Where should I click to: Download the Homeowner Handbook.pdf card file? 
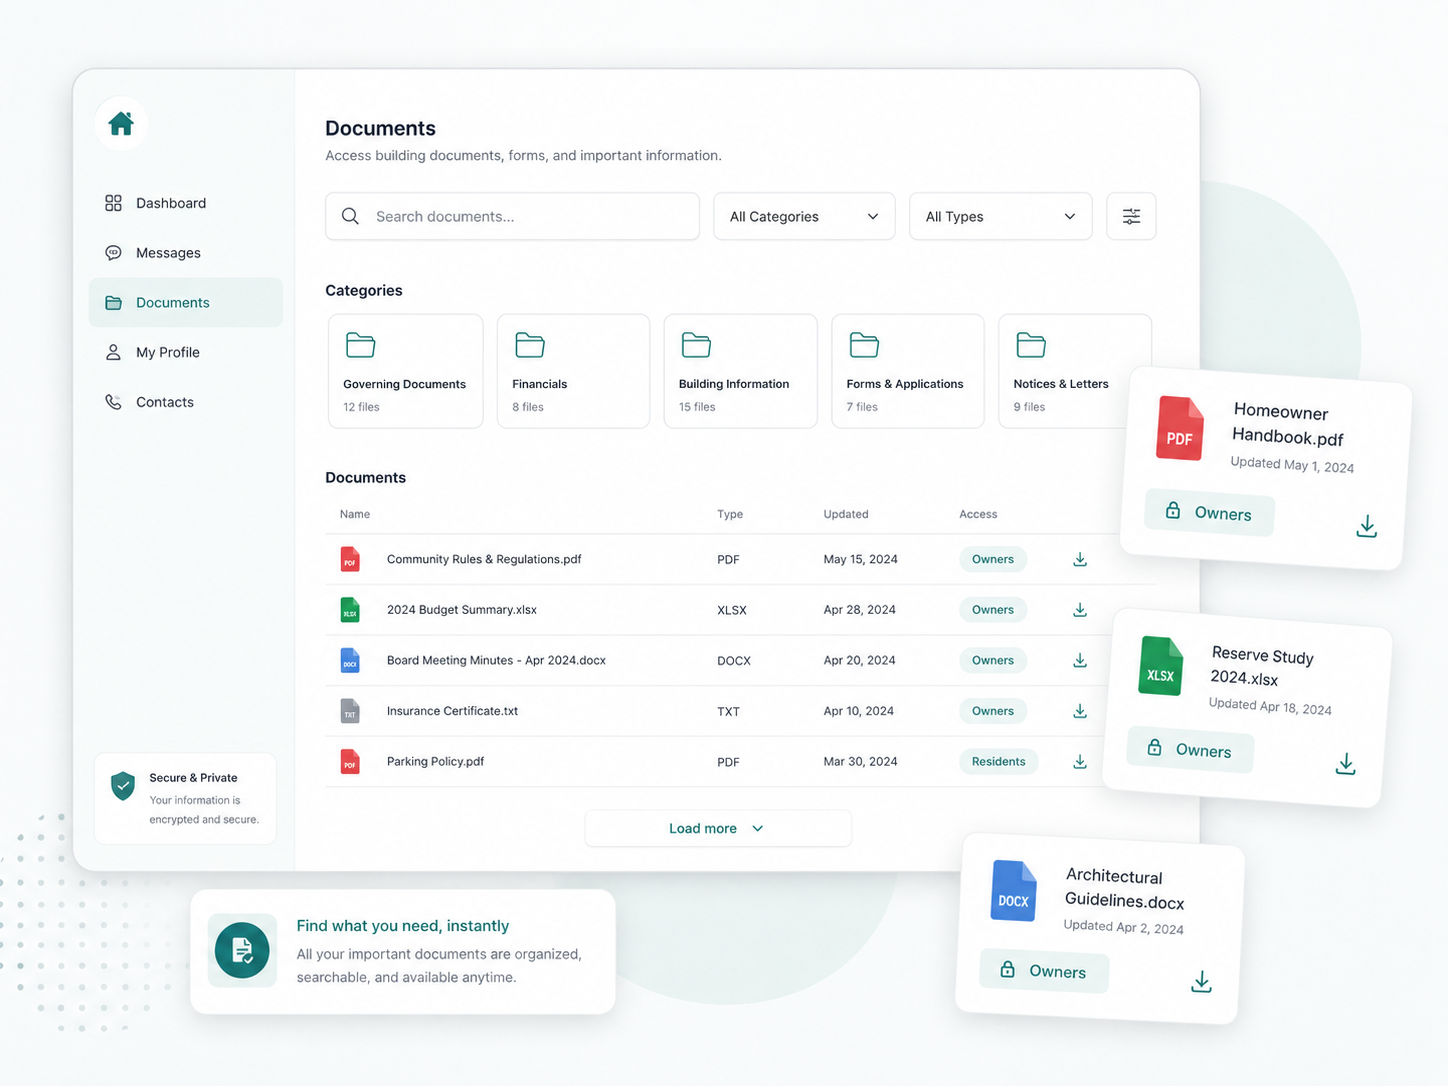[1366, 526]
